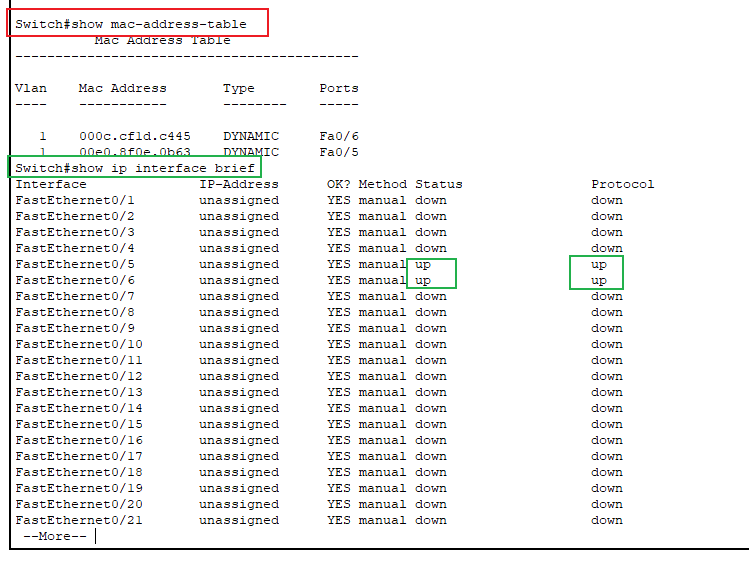Image resolution: width=749 pixels, height=565 pixels.
Task: Click 'YES' in FastEthernet0/3 row
Action: 339,232
